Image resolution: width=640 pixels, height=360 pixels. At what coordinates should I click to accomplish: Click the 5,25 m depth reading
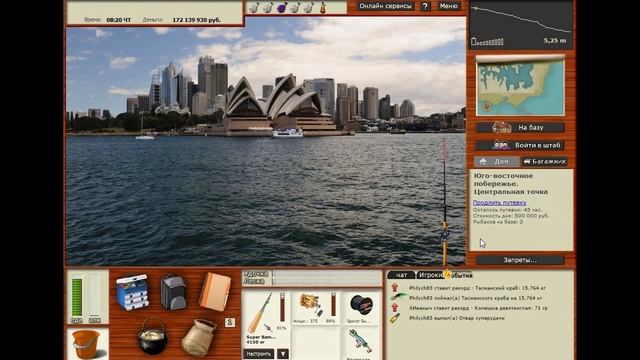(x=555, y=41)
